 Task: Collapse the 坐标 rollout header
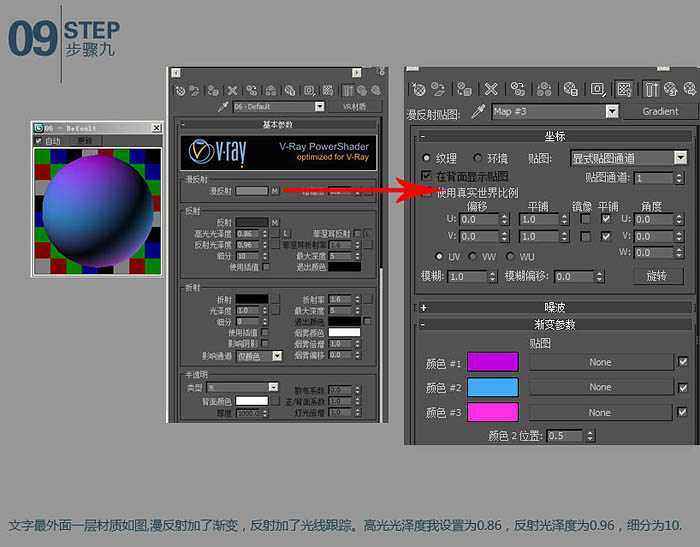pos(554,136)
